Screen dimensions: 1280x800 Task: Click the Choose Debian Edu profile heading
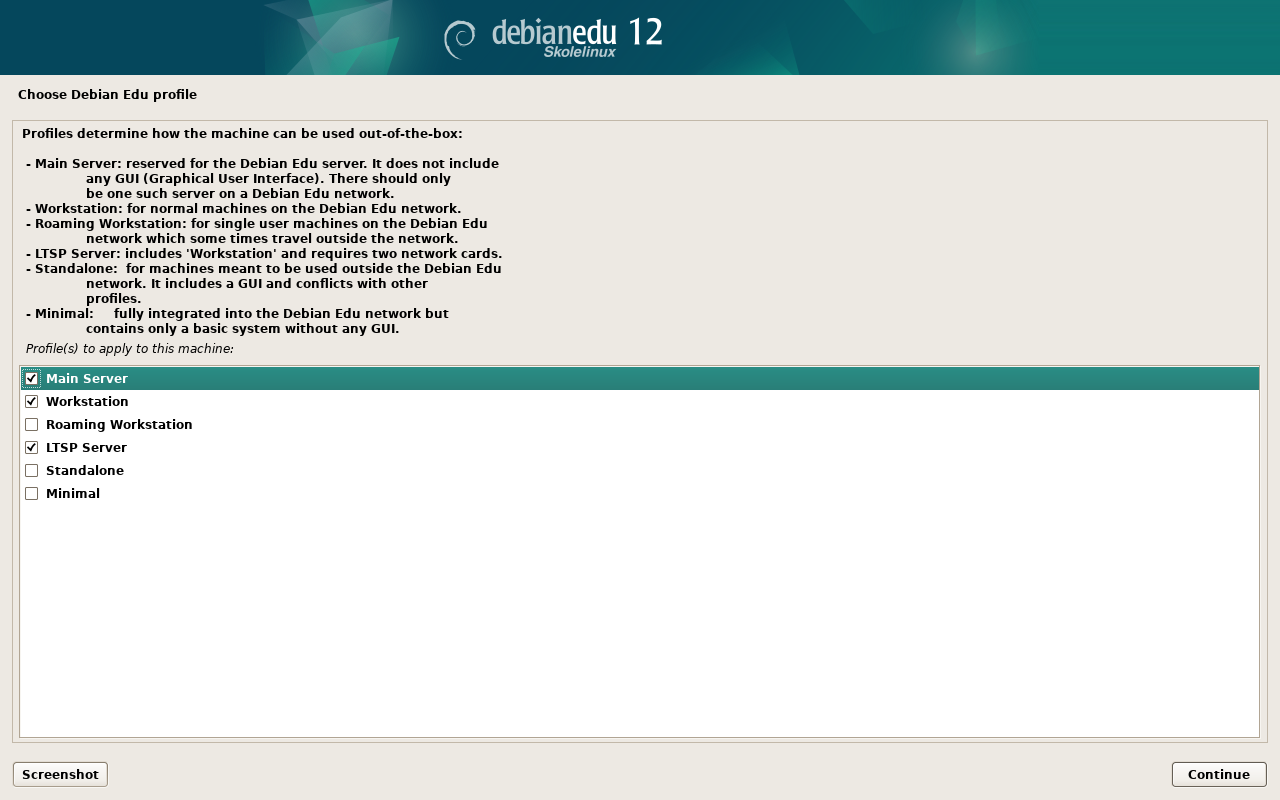pos(107,95)
